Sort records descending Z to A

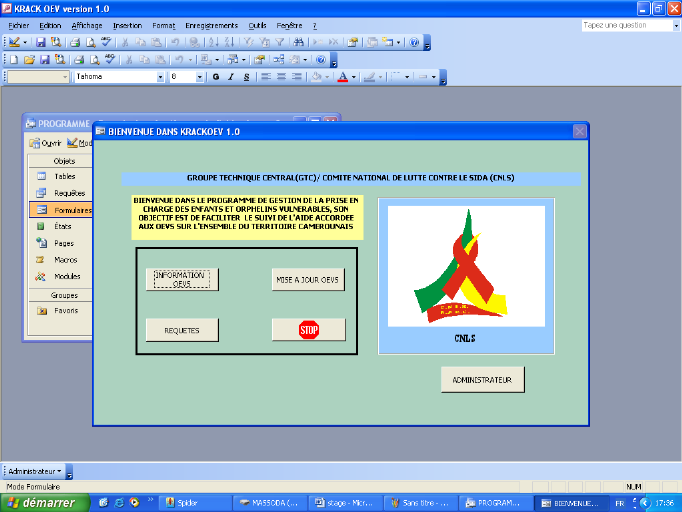(x=229, y=42)
